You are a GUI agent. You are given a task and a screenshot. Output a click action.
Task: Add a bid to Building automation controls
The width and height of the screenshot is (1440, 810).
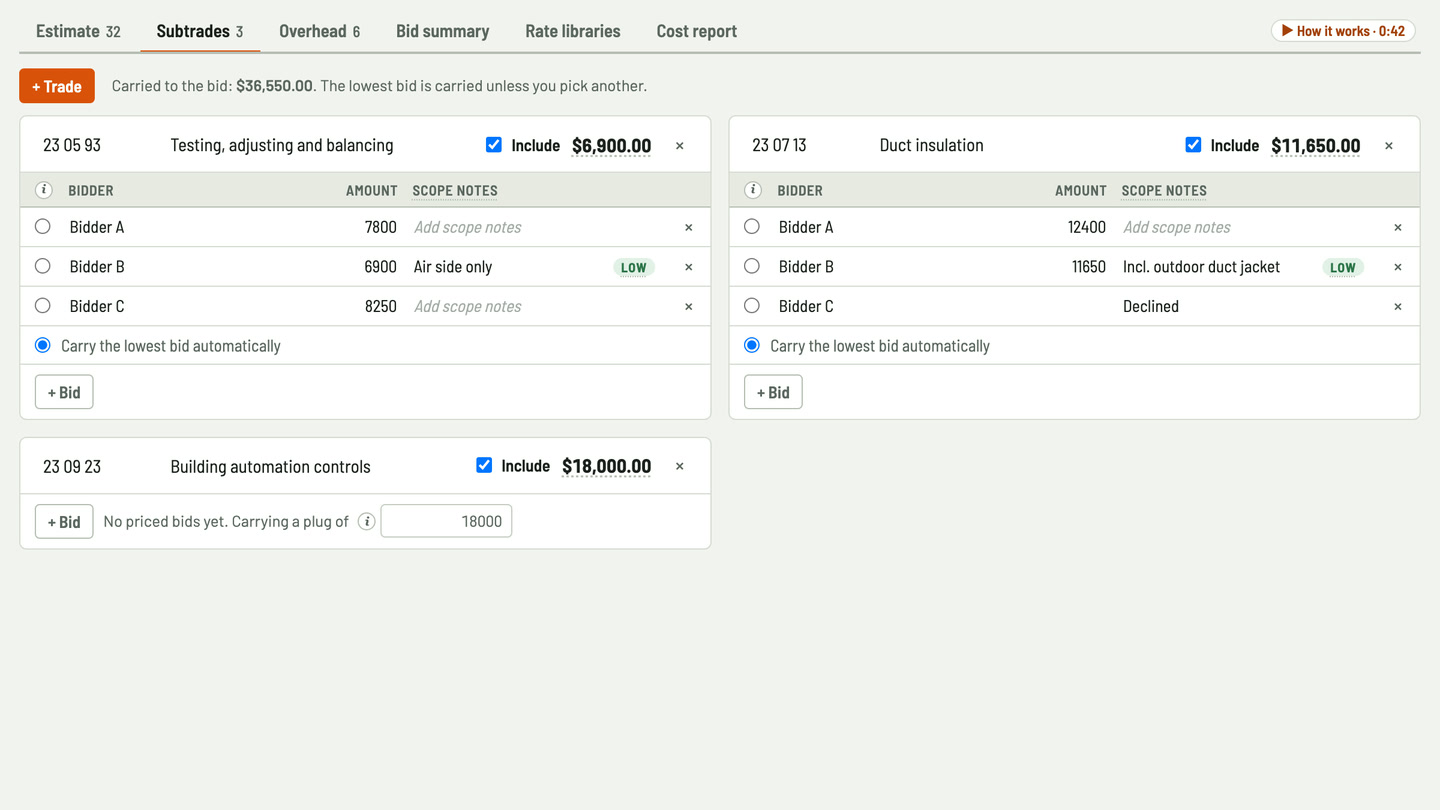tap(64, 521)
